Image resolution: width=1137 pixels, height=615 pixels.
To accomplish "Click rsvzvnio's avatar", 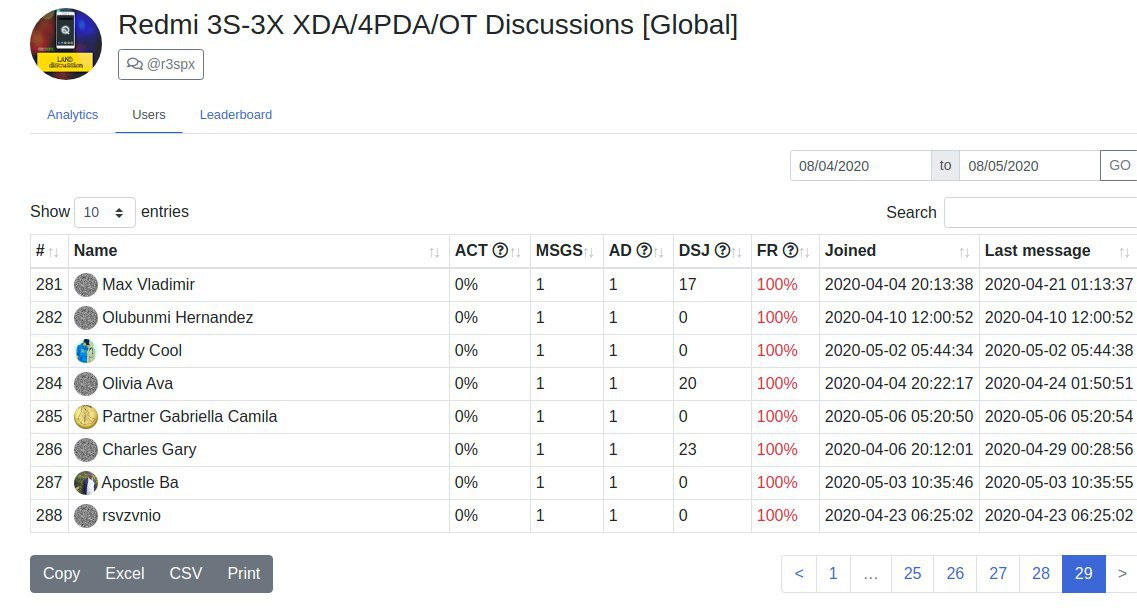I will (86, 516).
